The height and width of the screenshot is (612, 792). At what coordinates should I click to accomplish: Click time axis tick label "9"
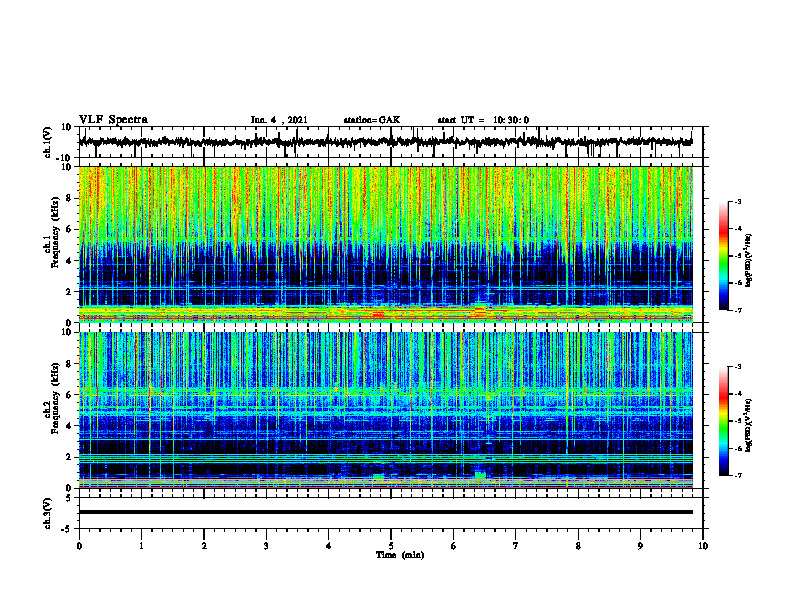[640, 546]
